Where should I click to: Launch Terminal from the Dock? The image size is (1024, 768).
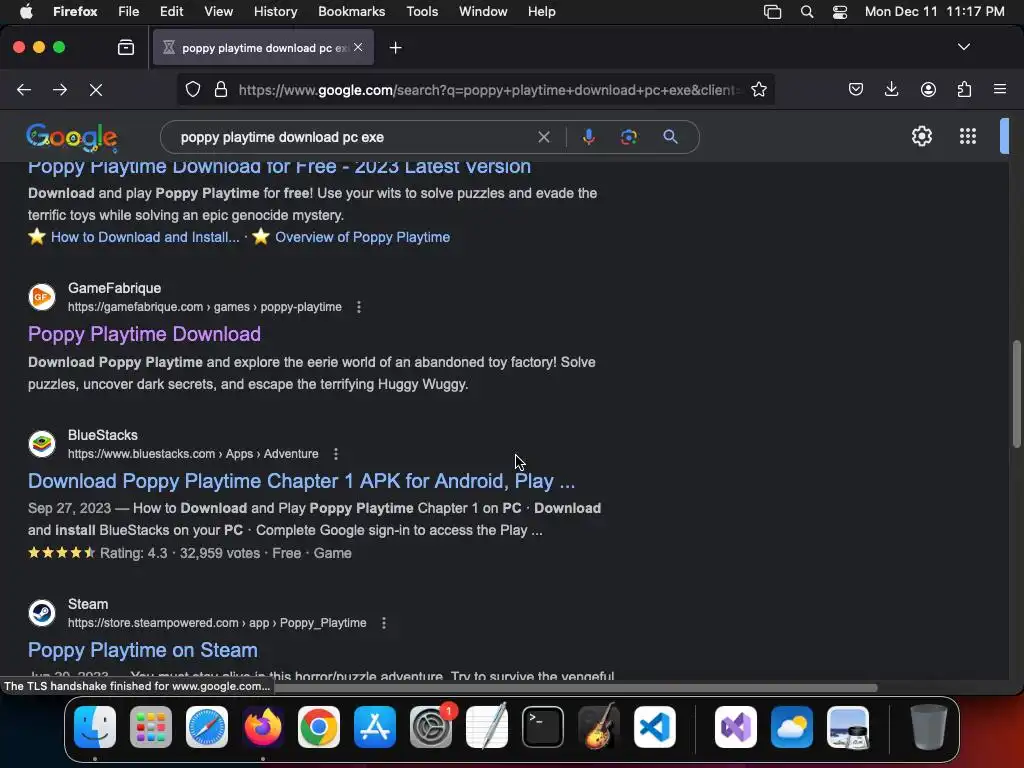[x=543, y=727]
